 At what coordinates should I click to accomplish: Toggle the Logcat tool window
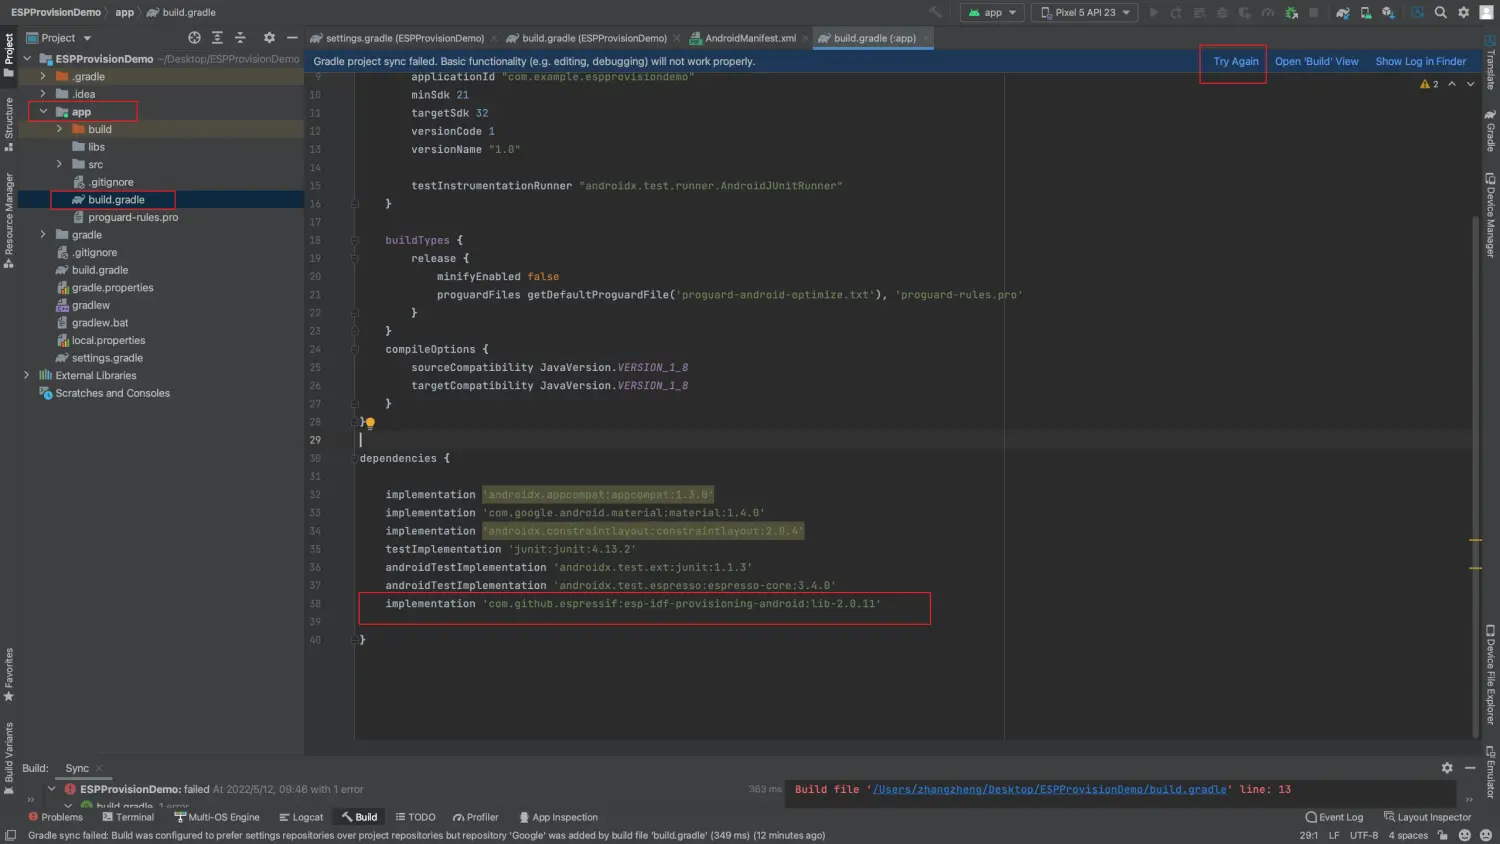[301, 817]
